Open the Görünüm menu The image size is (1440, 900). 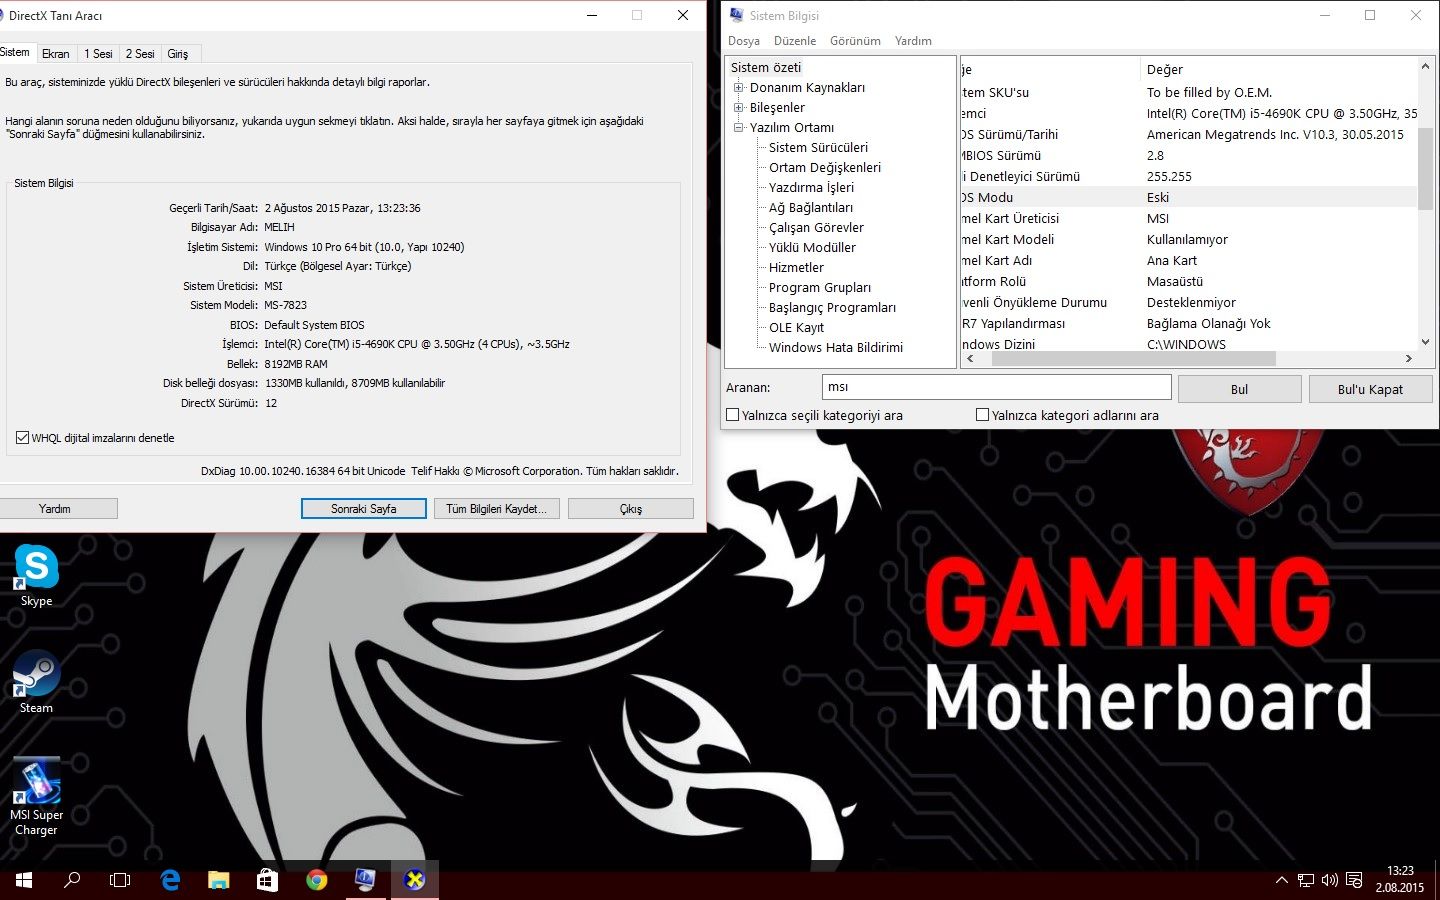click(x=855, y=41)
